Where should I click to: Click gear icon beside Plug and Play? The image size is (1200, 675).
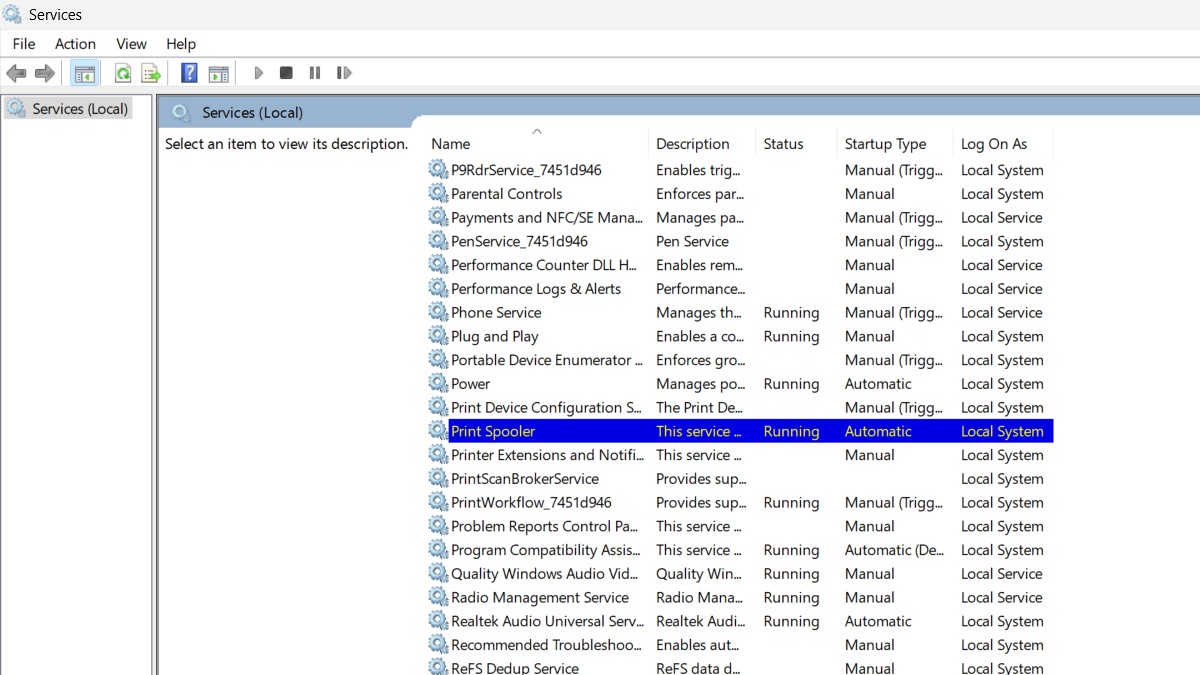[438, 335]
